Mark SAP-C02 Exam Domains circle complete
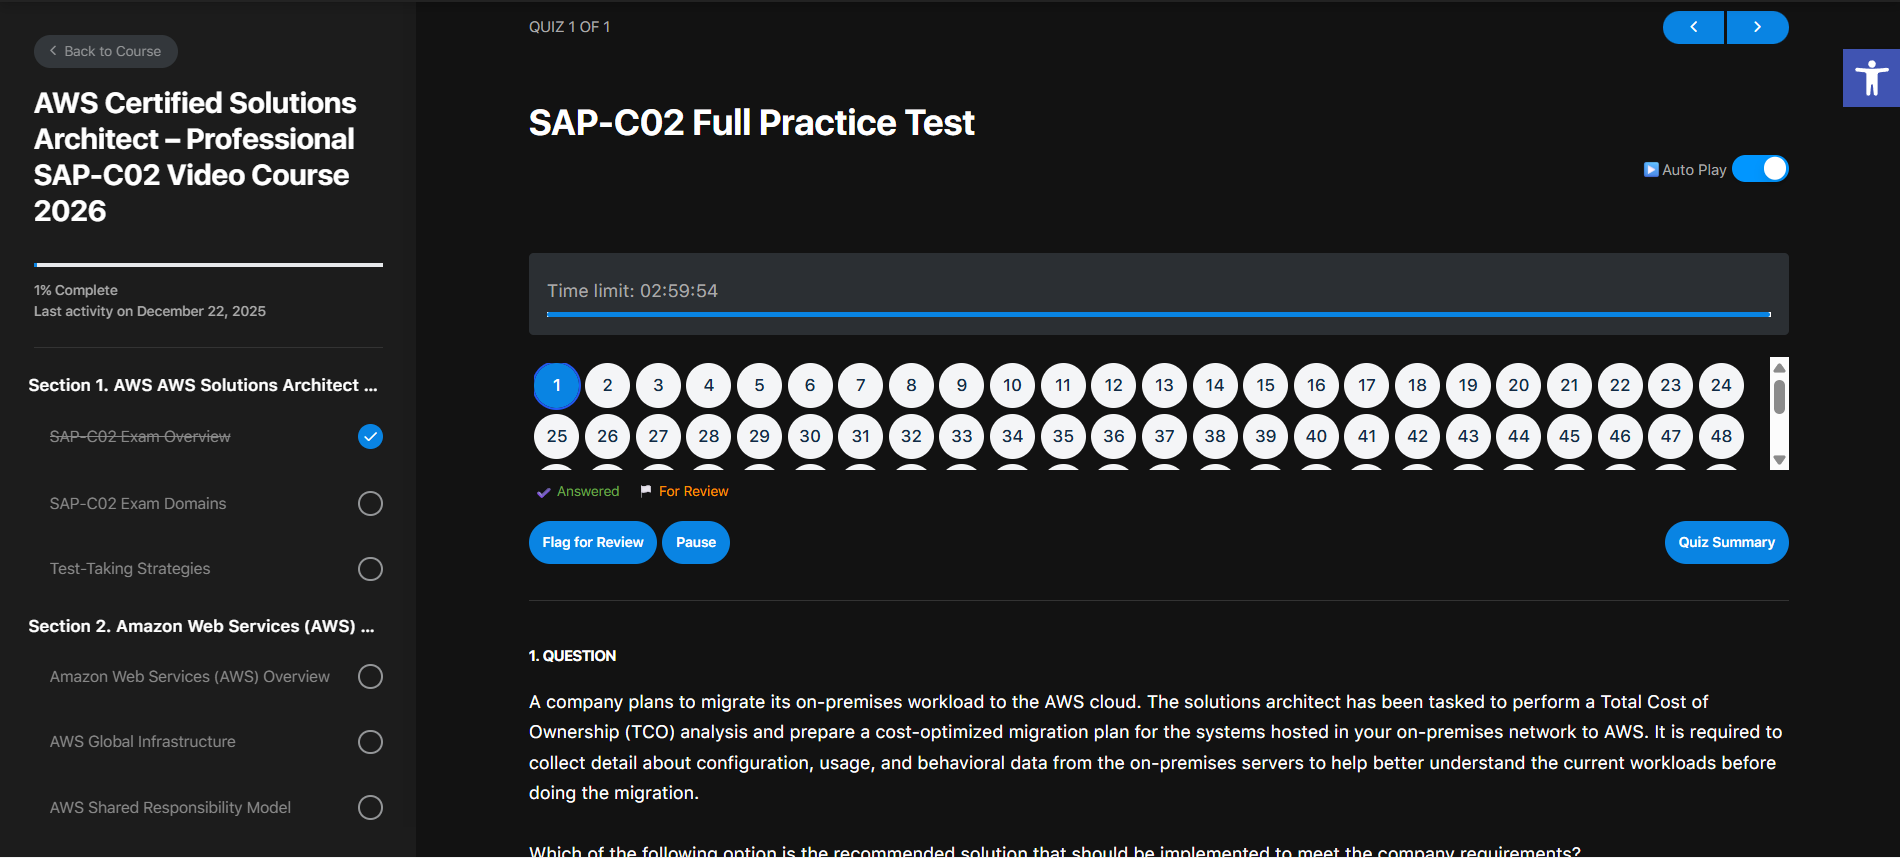 click(x=370, y=504)
